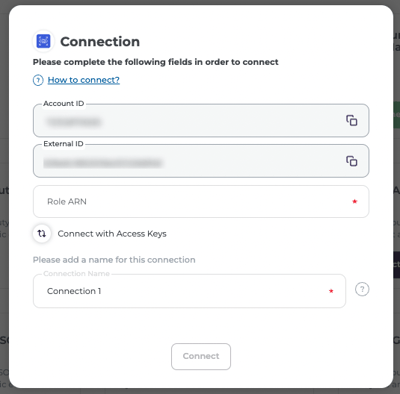This screenshot has height=394, width=400.
Task: Switch to Connect with Access Keys
Action: (112, 234)
